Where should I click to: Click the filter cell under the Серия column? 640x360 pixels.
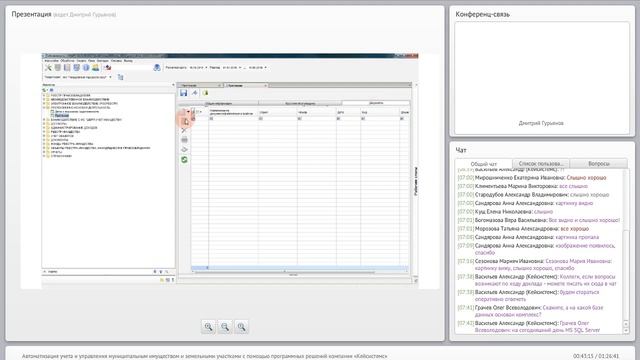[278, 118]
